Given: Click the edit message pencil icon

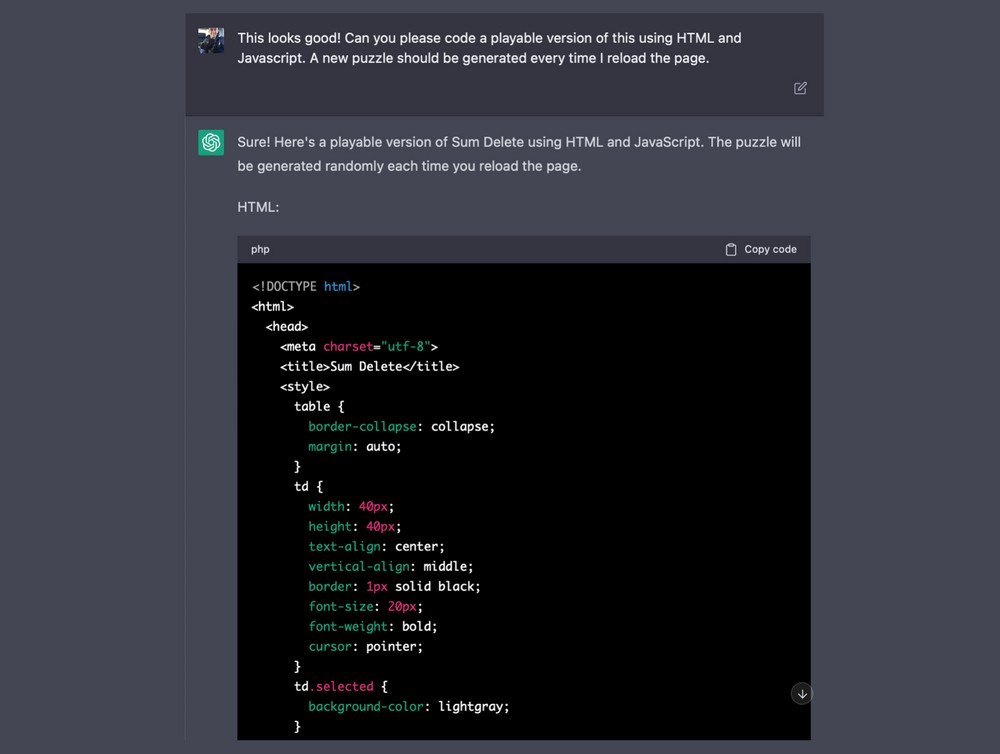Looking at the screenshot, I should 800,88.
